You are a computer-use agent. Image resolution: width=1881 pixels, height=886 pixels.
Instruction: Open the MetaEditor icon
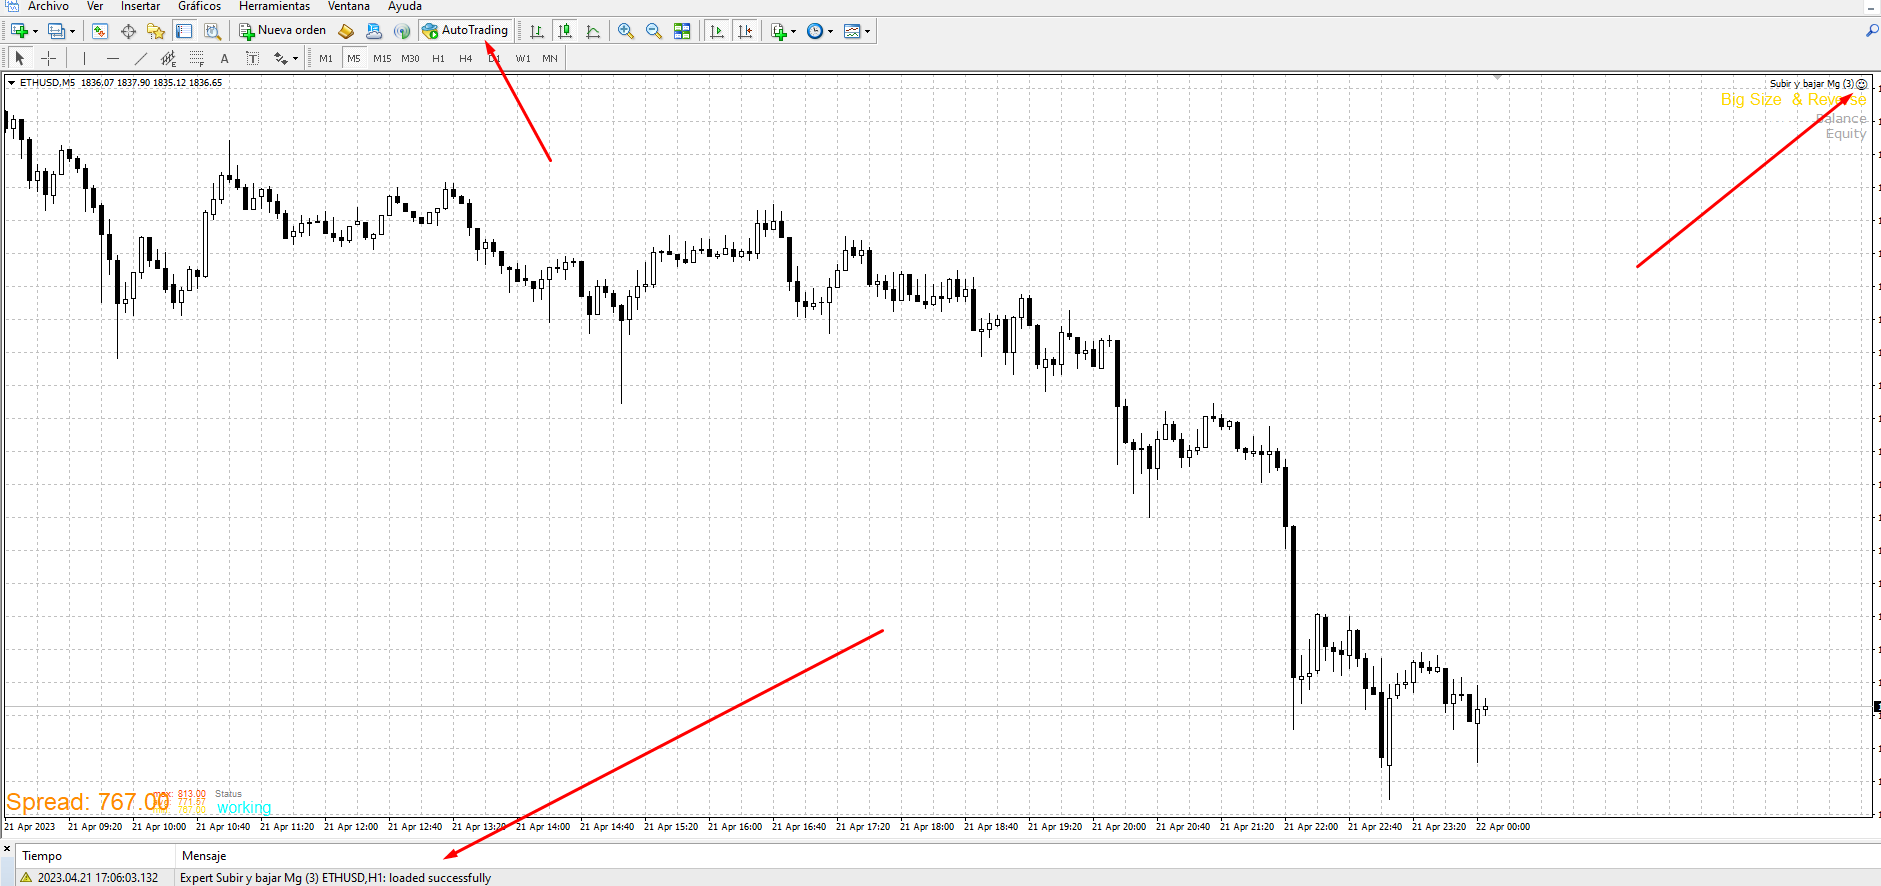(346, 31)
